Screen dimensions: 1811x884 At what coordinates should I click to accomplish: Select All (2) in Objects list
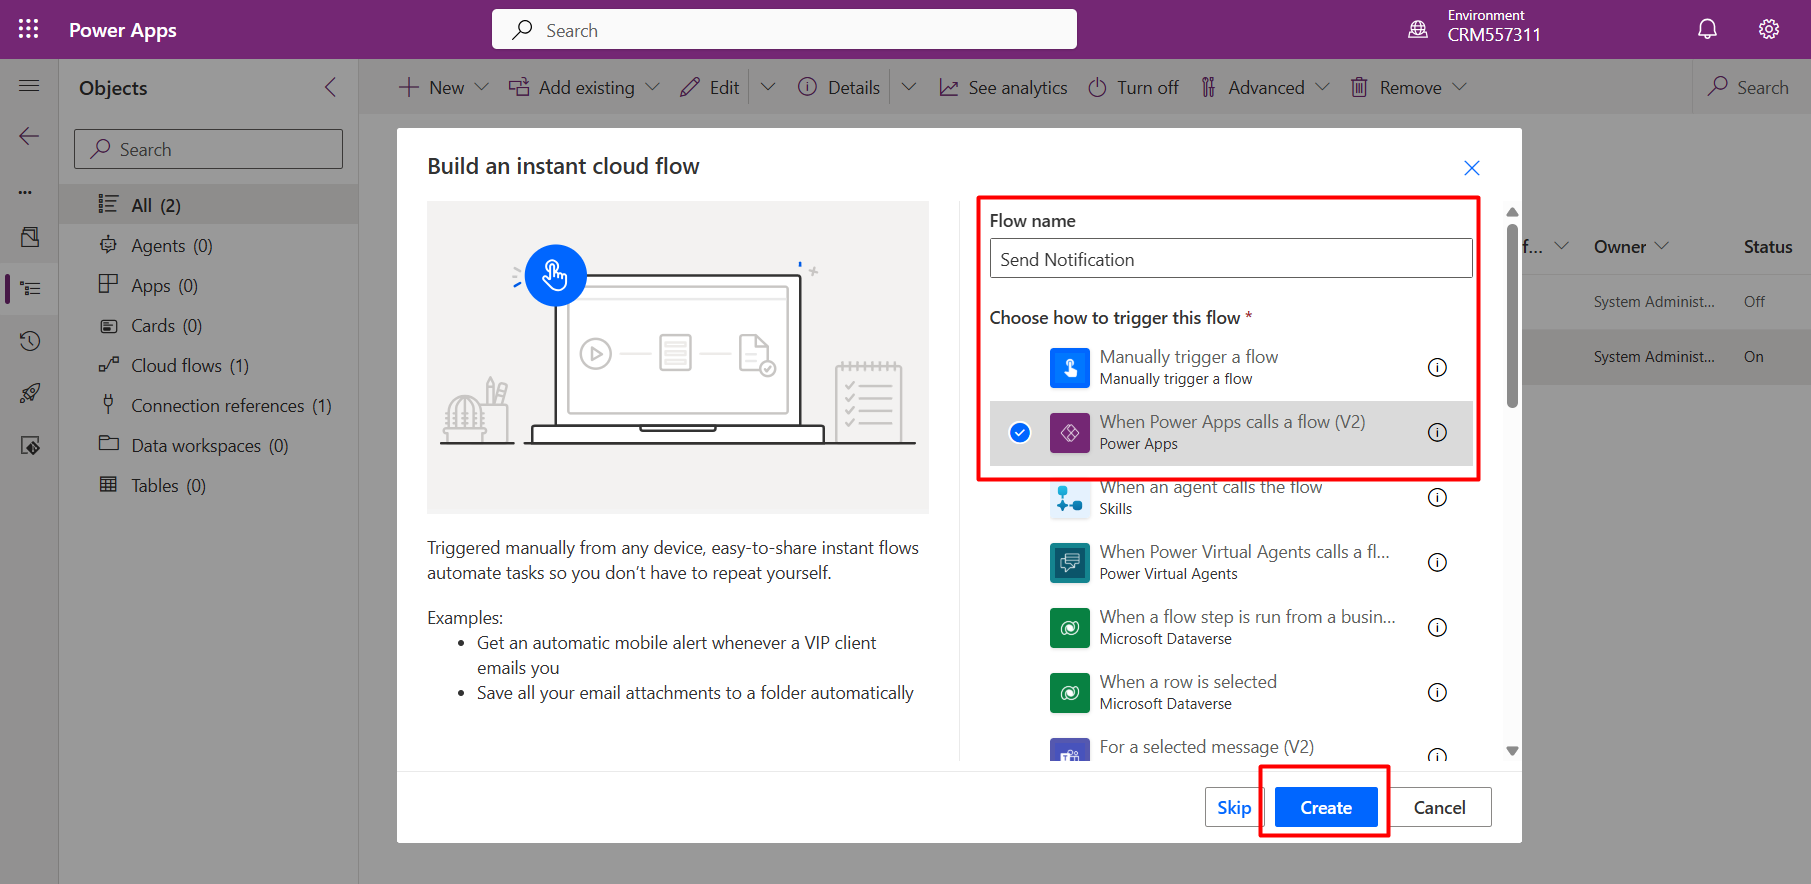(x=208, y=205)
